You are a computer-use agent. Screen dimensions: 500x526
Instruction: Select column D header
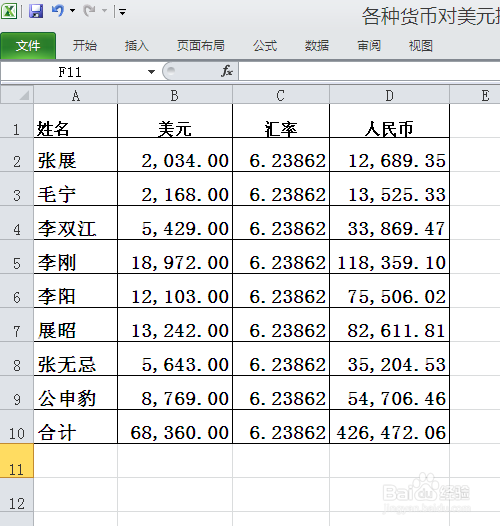click(x=390, y=95)
